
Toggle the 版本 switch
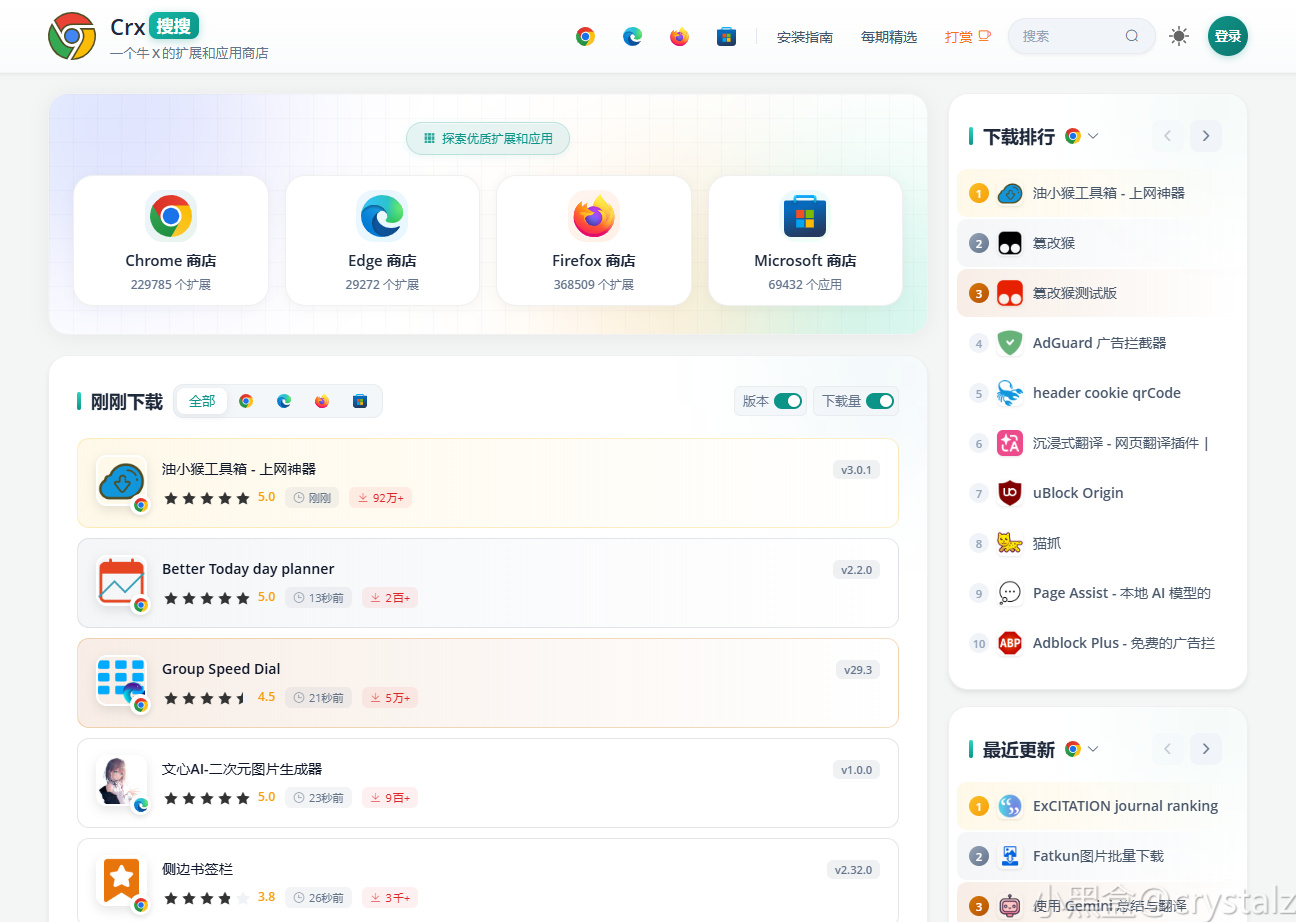pos(788,401)
